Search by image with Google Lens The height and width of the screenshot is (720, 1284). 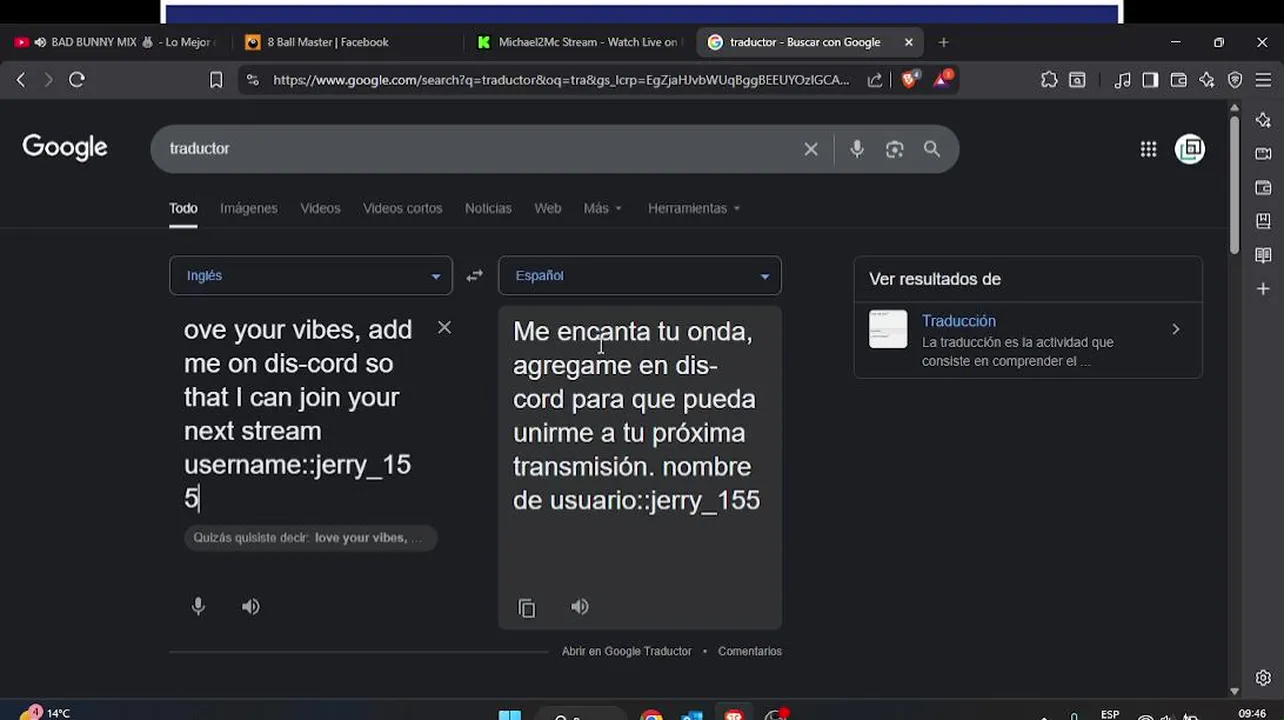[894, 149]
